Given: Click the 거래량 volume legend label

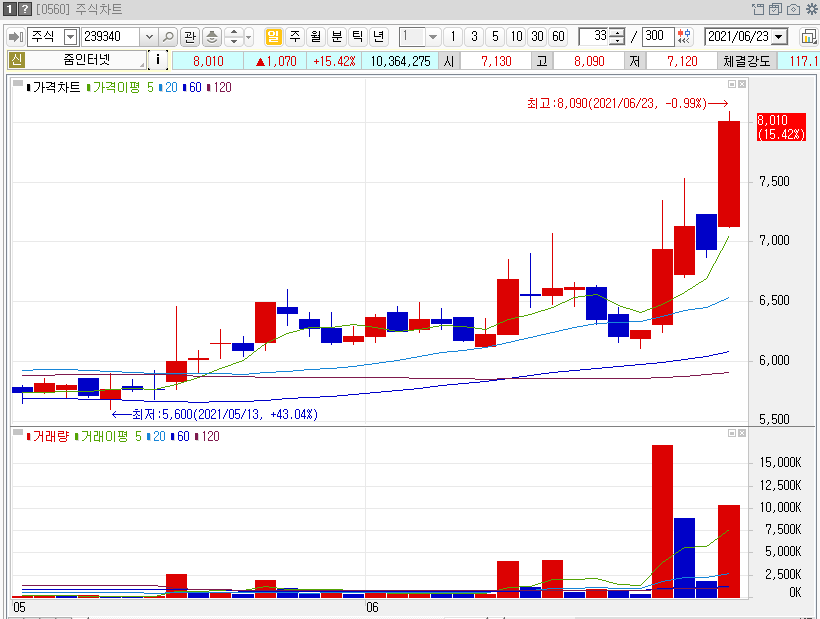Looking at the screenshot, I should pyautogui.click(x=51, y=437).
